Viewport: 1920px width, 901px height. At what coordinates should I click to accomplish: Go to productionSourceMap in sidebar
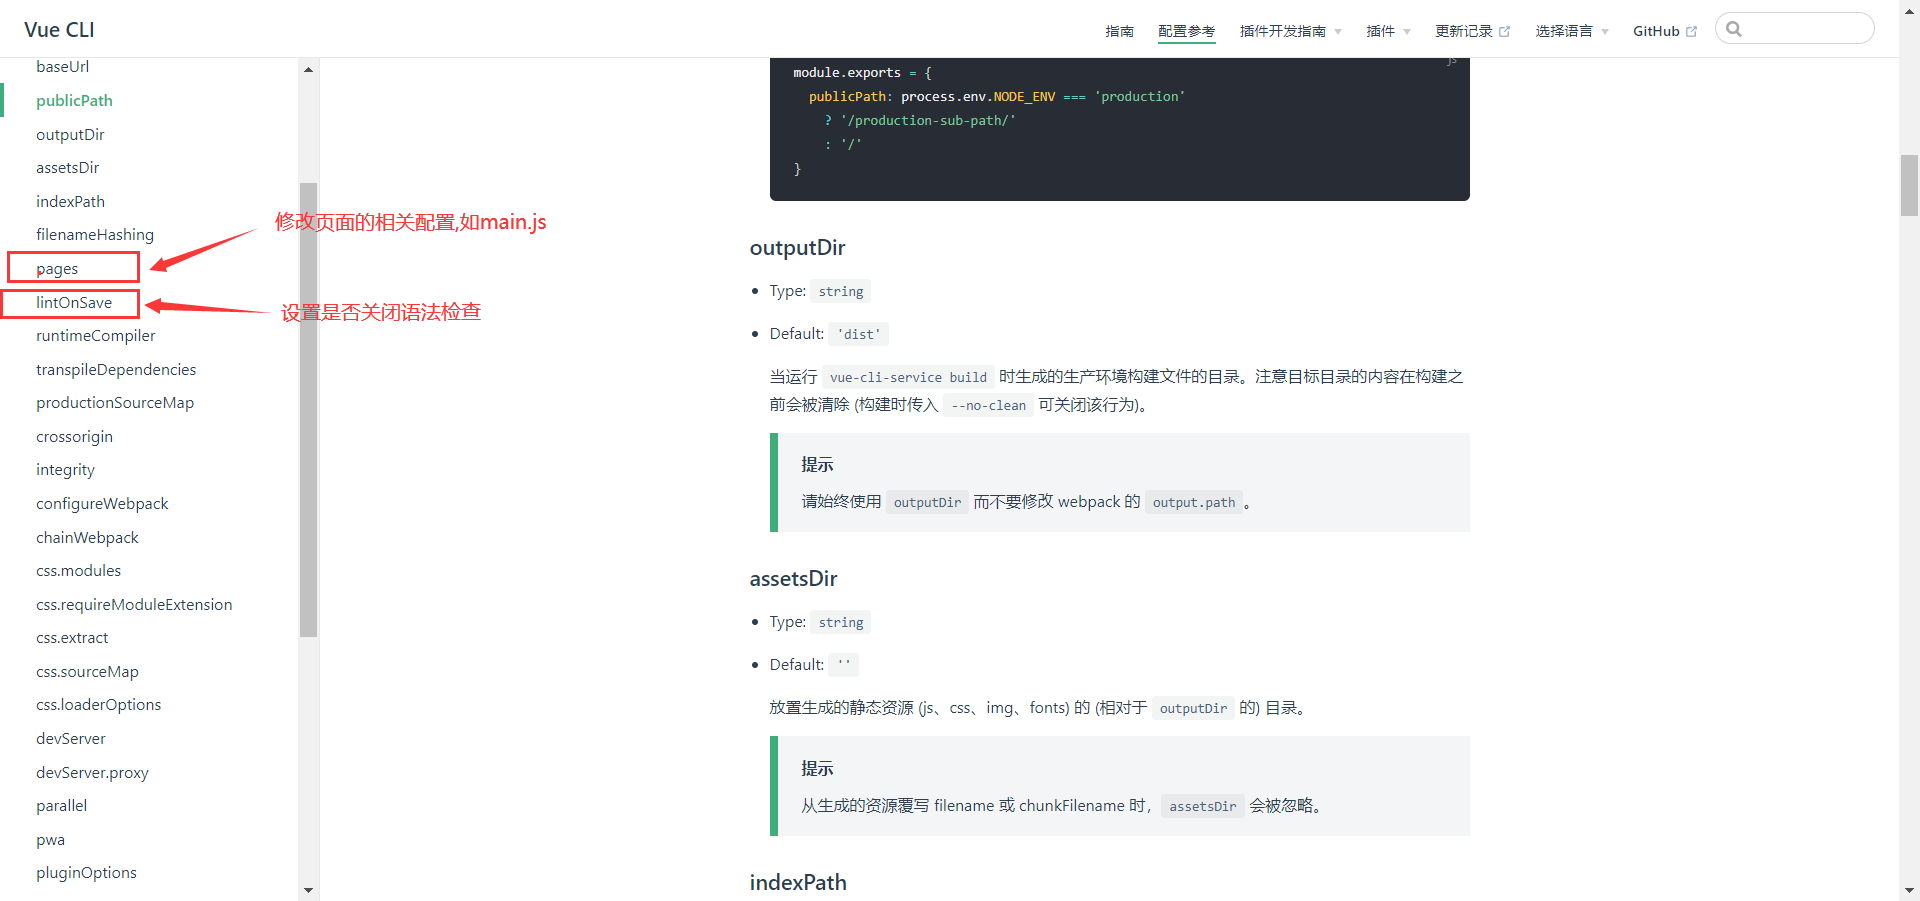[115, 402]
